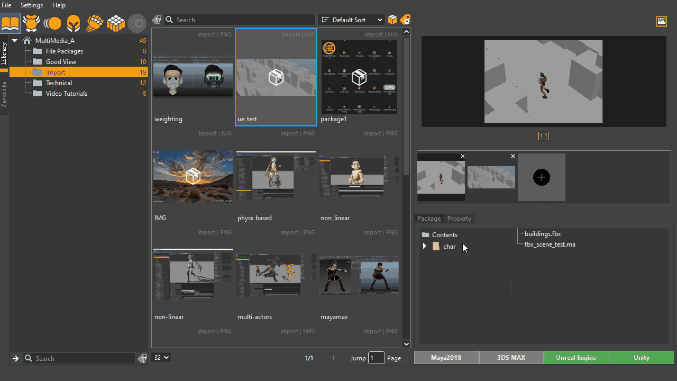Screen dimensions: 677x381
Task: Click the folder Search field at bottom left
Action: (x=79, y=358)
